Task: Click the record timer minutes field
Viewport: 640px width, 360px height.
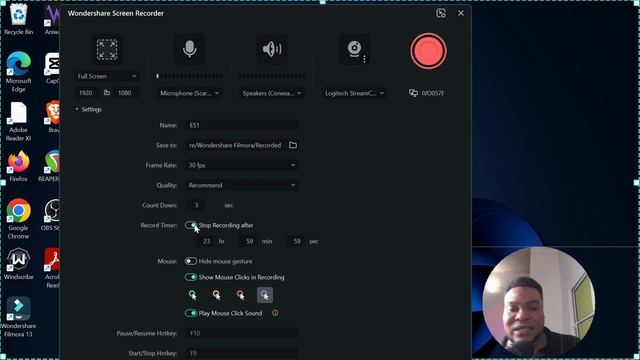Action: (249, 241)
